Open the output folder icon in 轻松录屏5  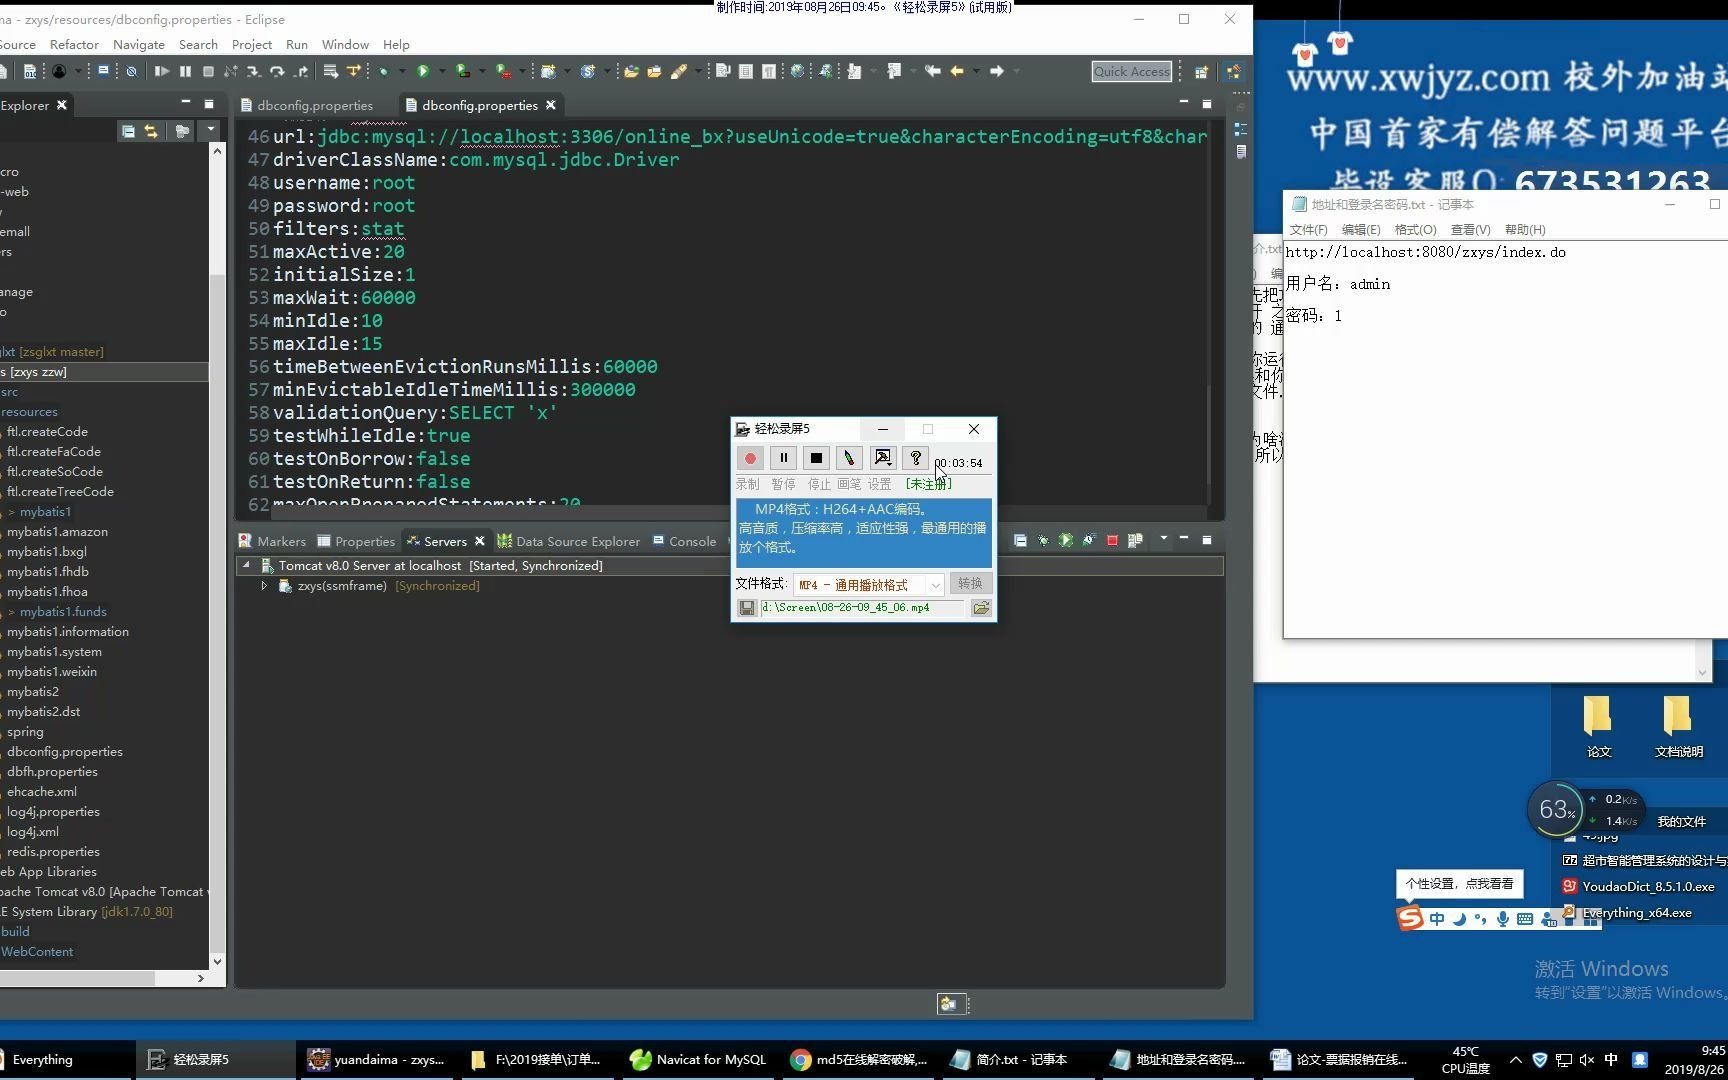coord(981,608)
